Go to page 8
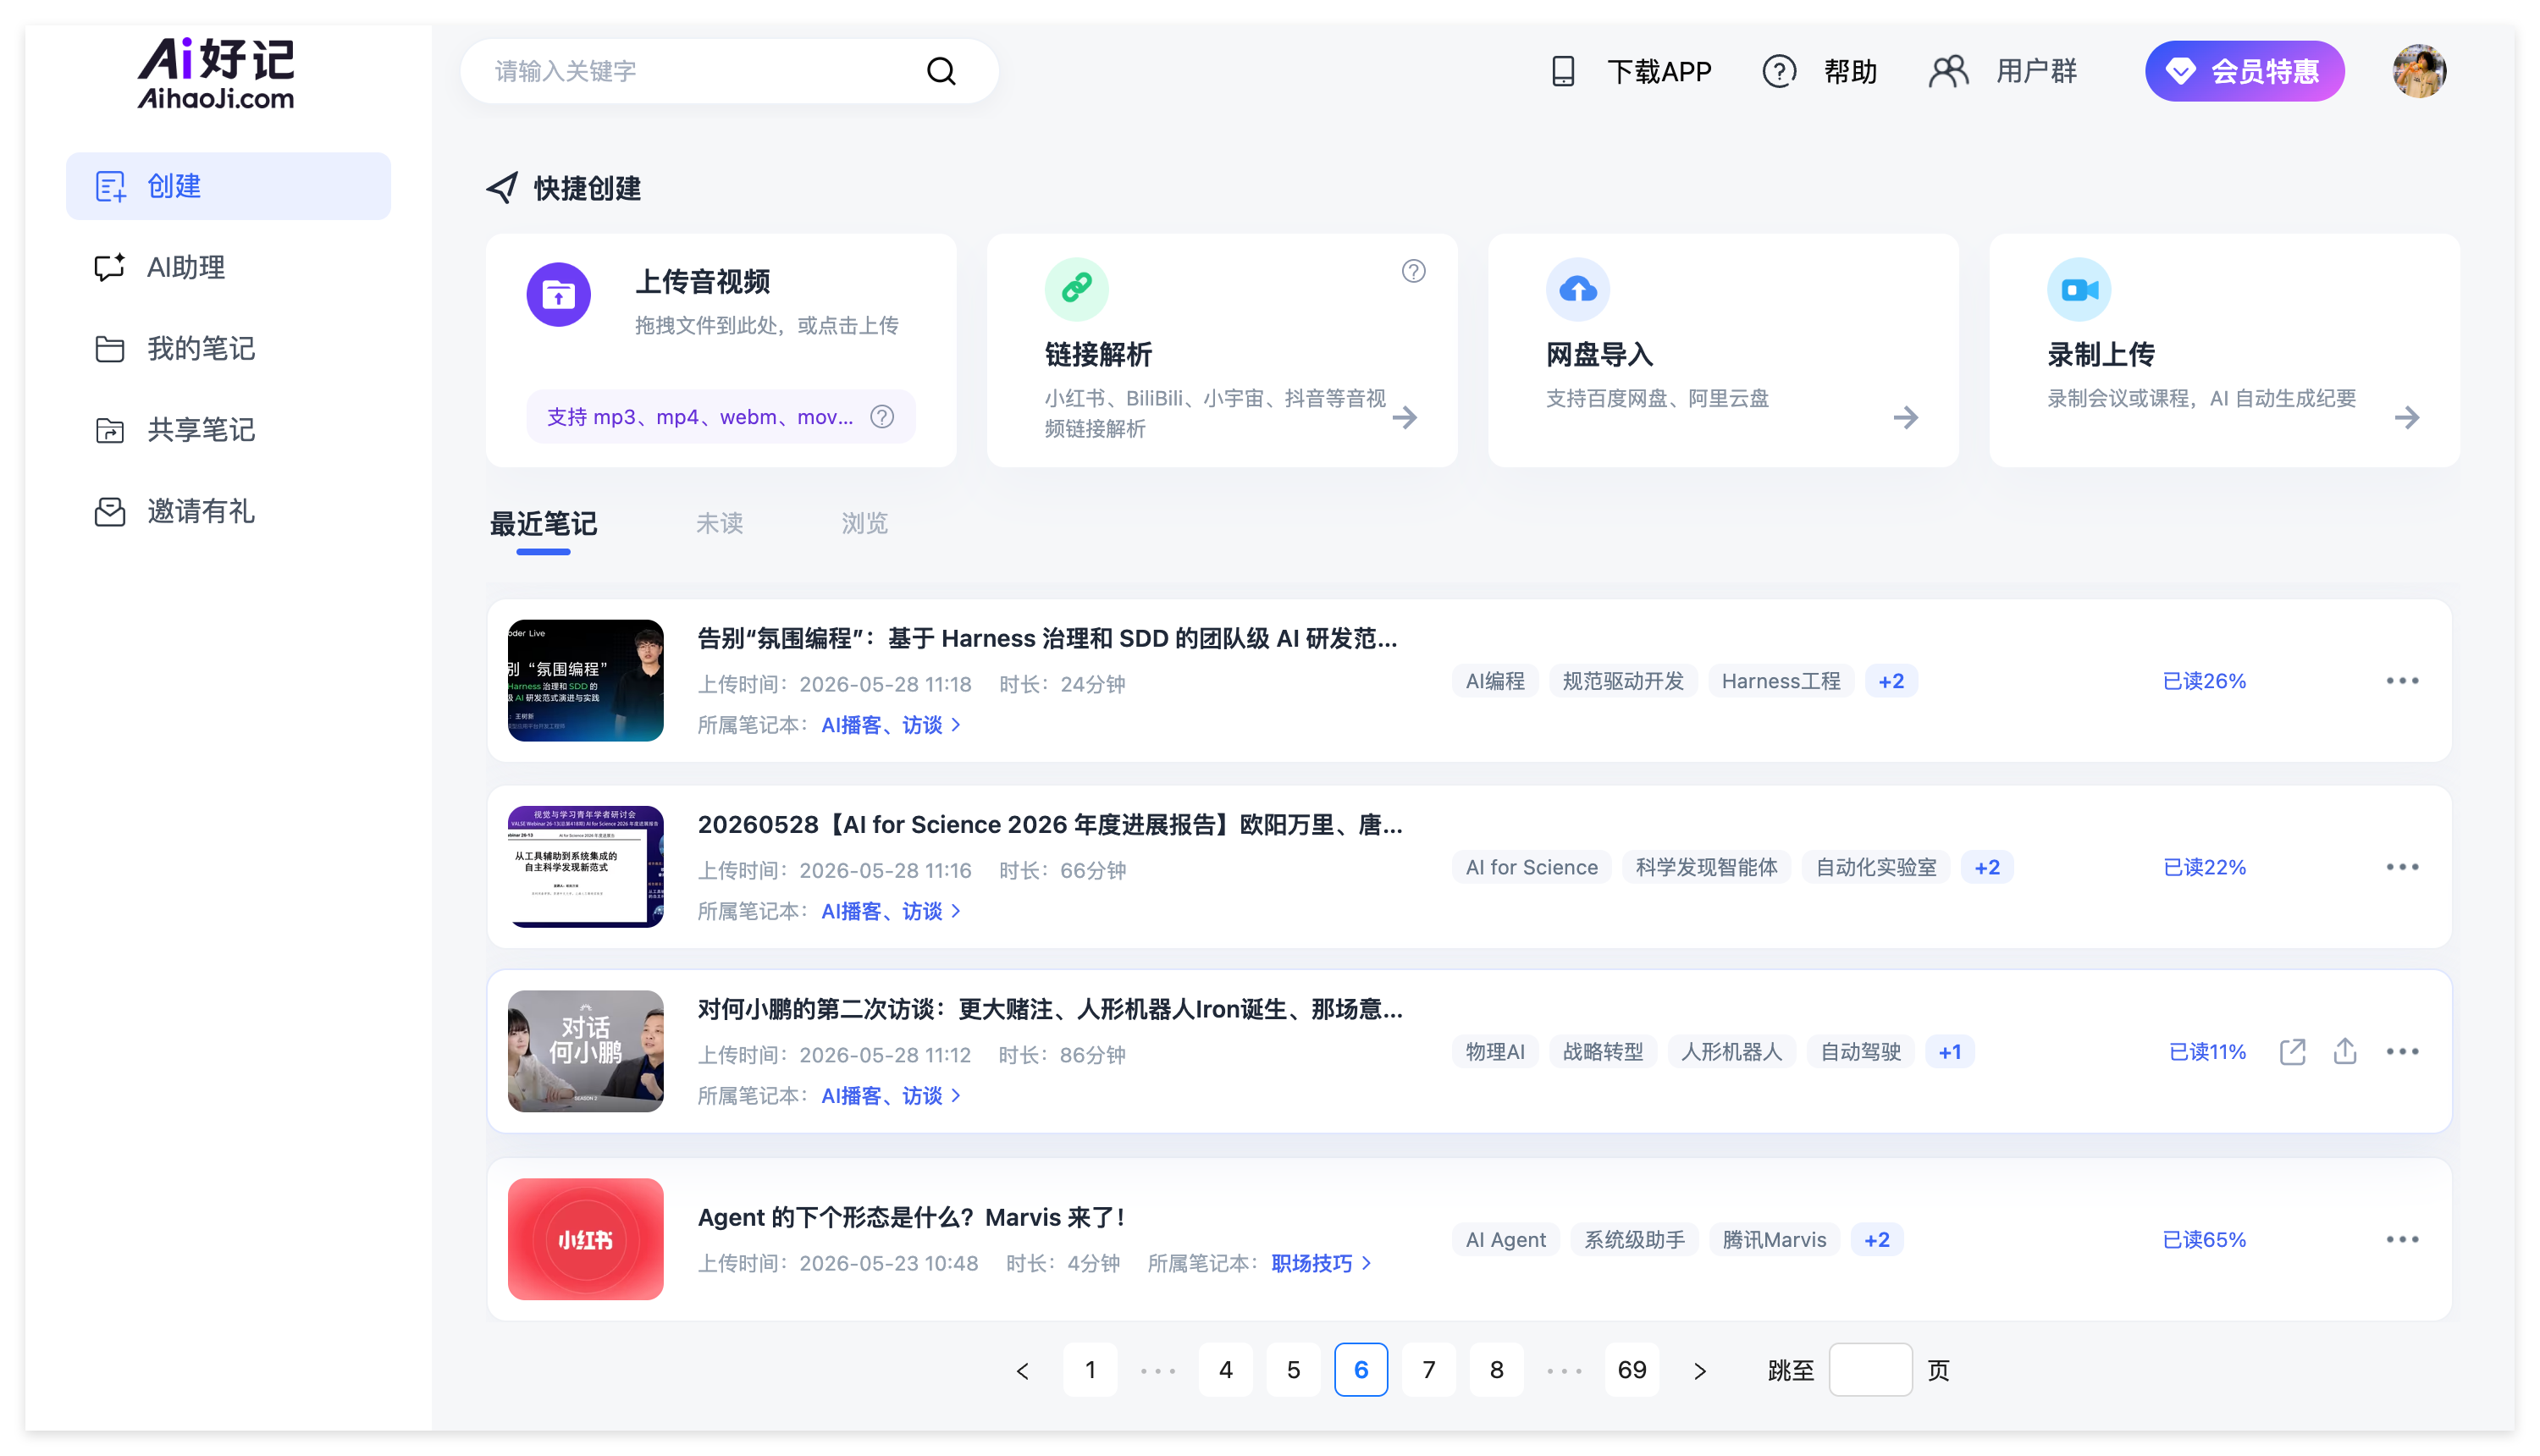Screen dimensions: 2540x1456 tap(1496, 1370)
